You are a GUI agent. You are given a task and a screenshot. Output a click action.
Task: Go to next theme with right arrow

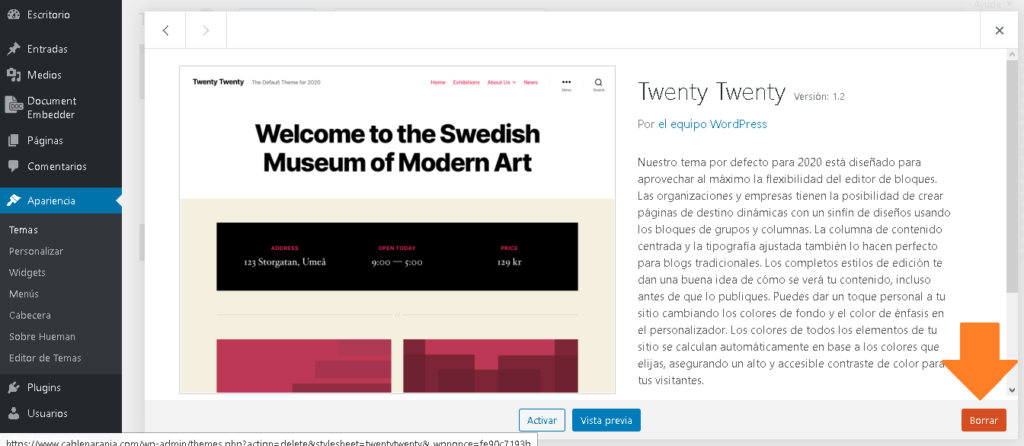tap(206, 30)
